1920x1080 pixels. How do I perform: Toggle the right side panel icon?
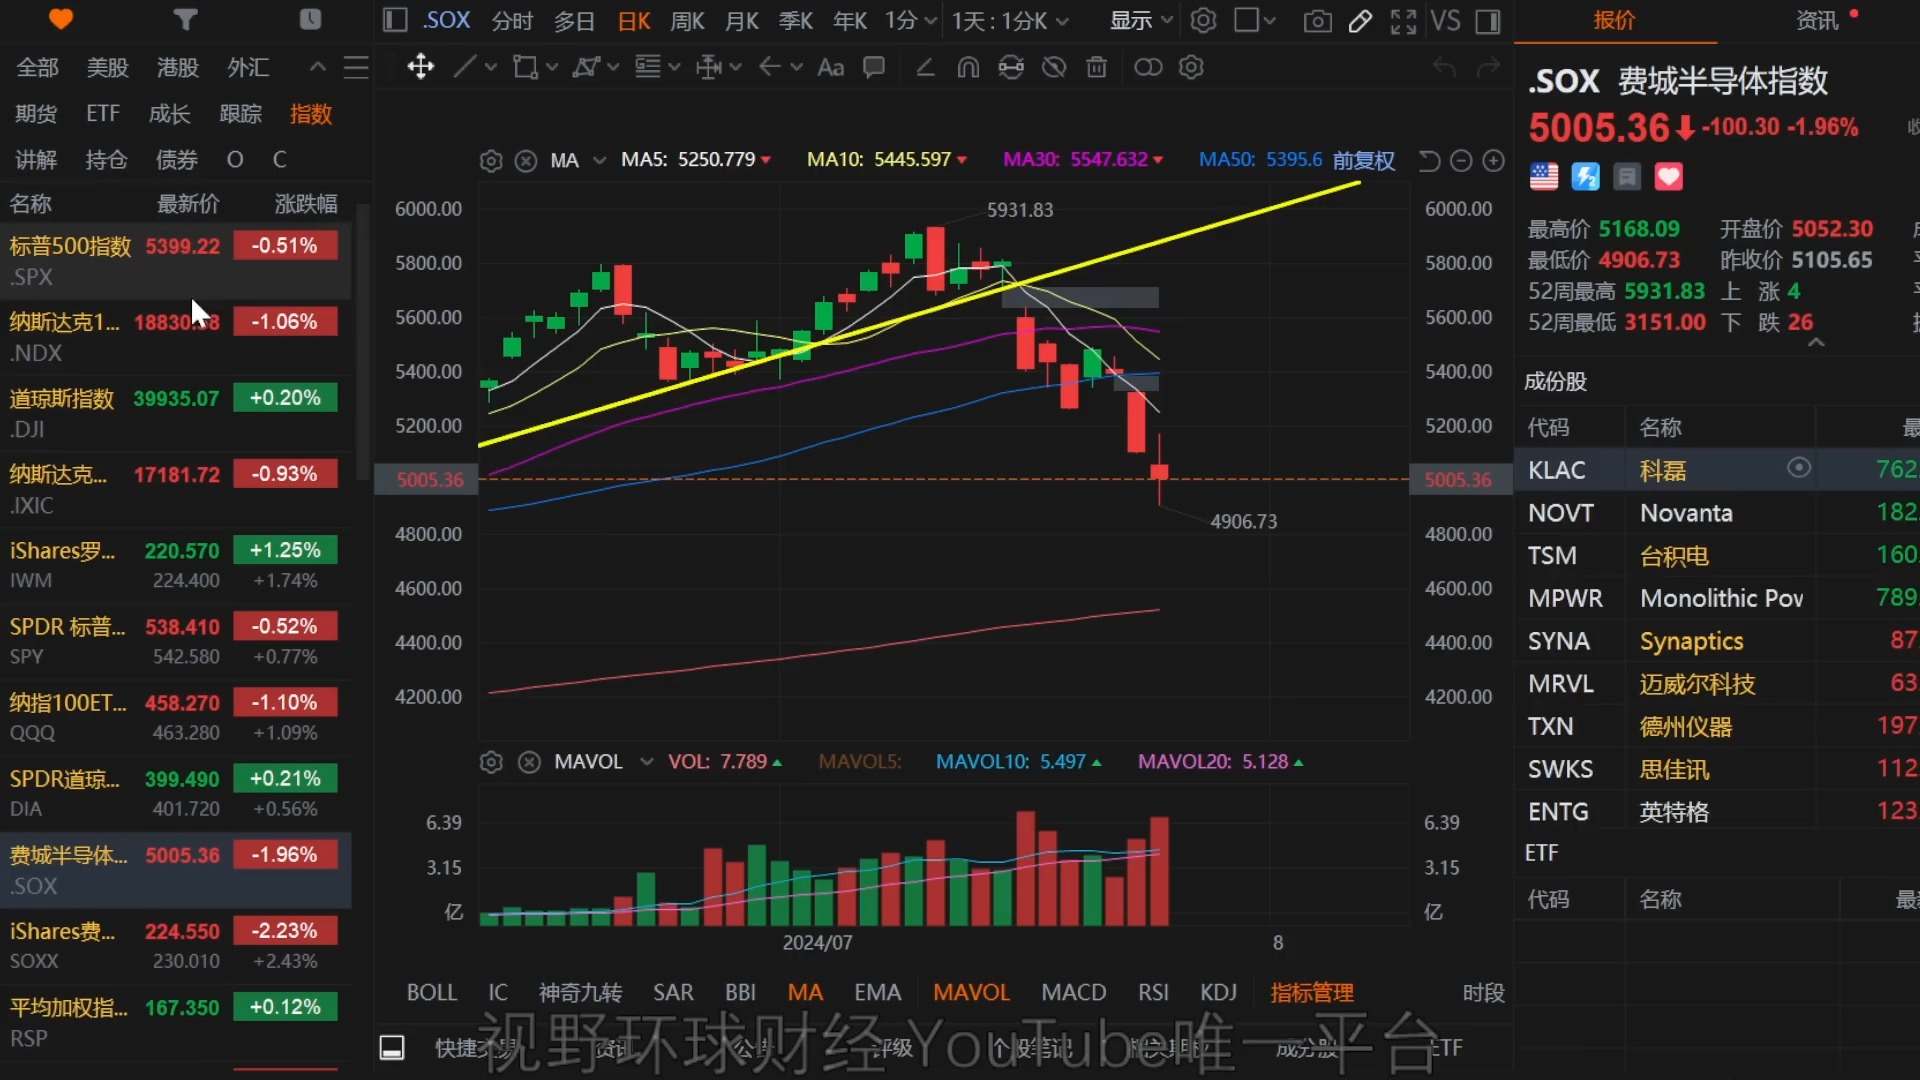pos(1488,21)
